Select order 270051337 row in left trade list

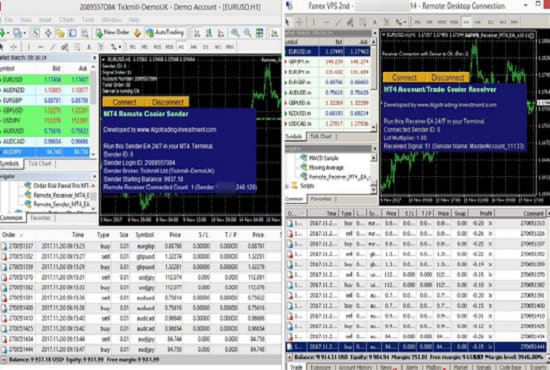pyautogui.click(x=140, y=246)
